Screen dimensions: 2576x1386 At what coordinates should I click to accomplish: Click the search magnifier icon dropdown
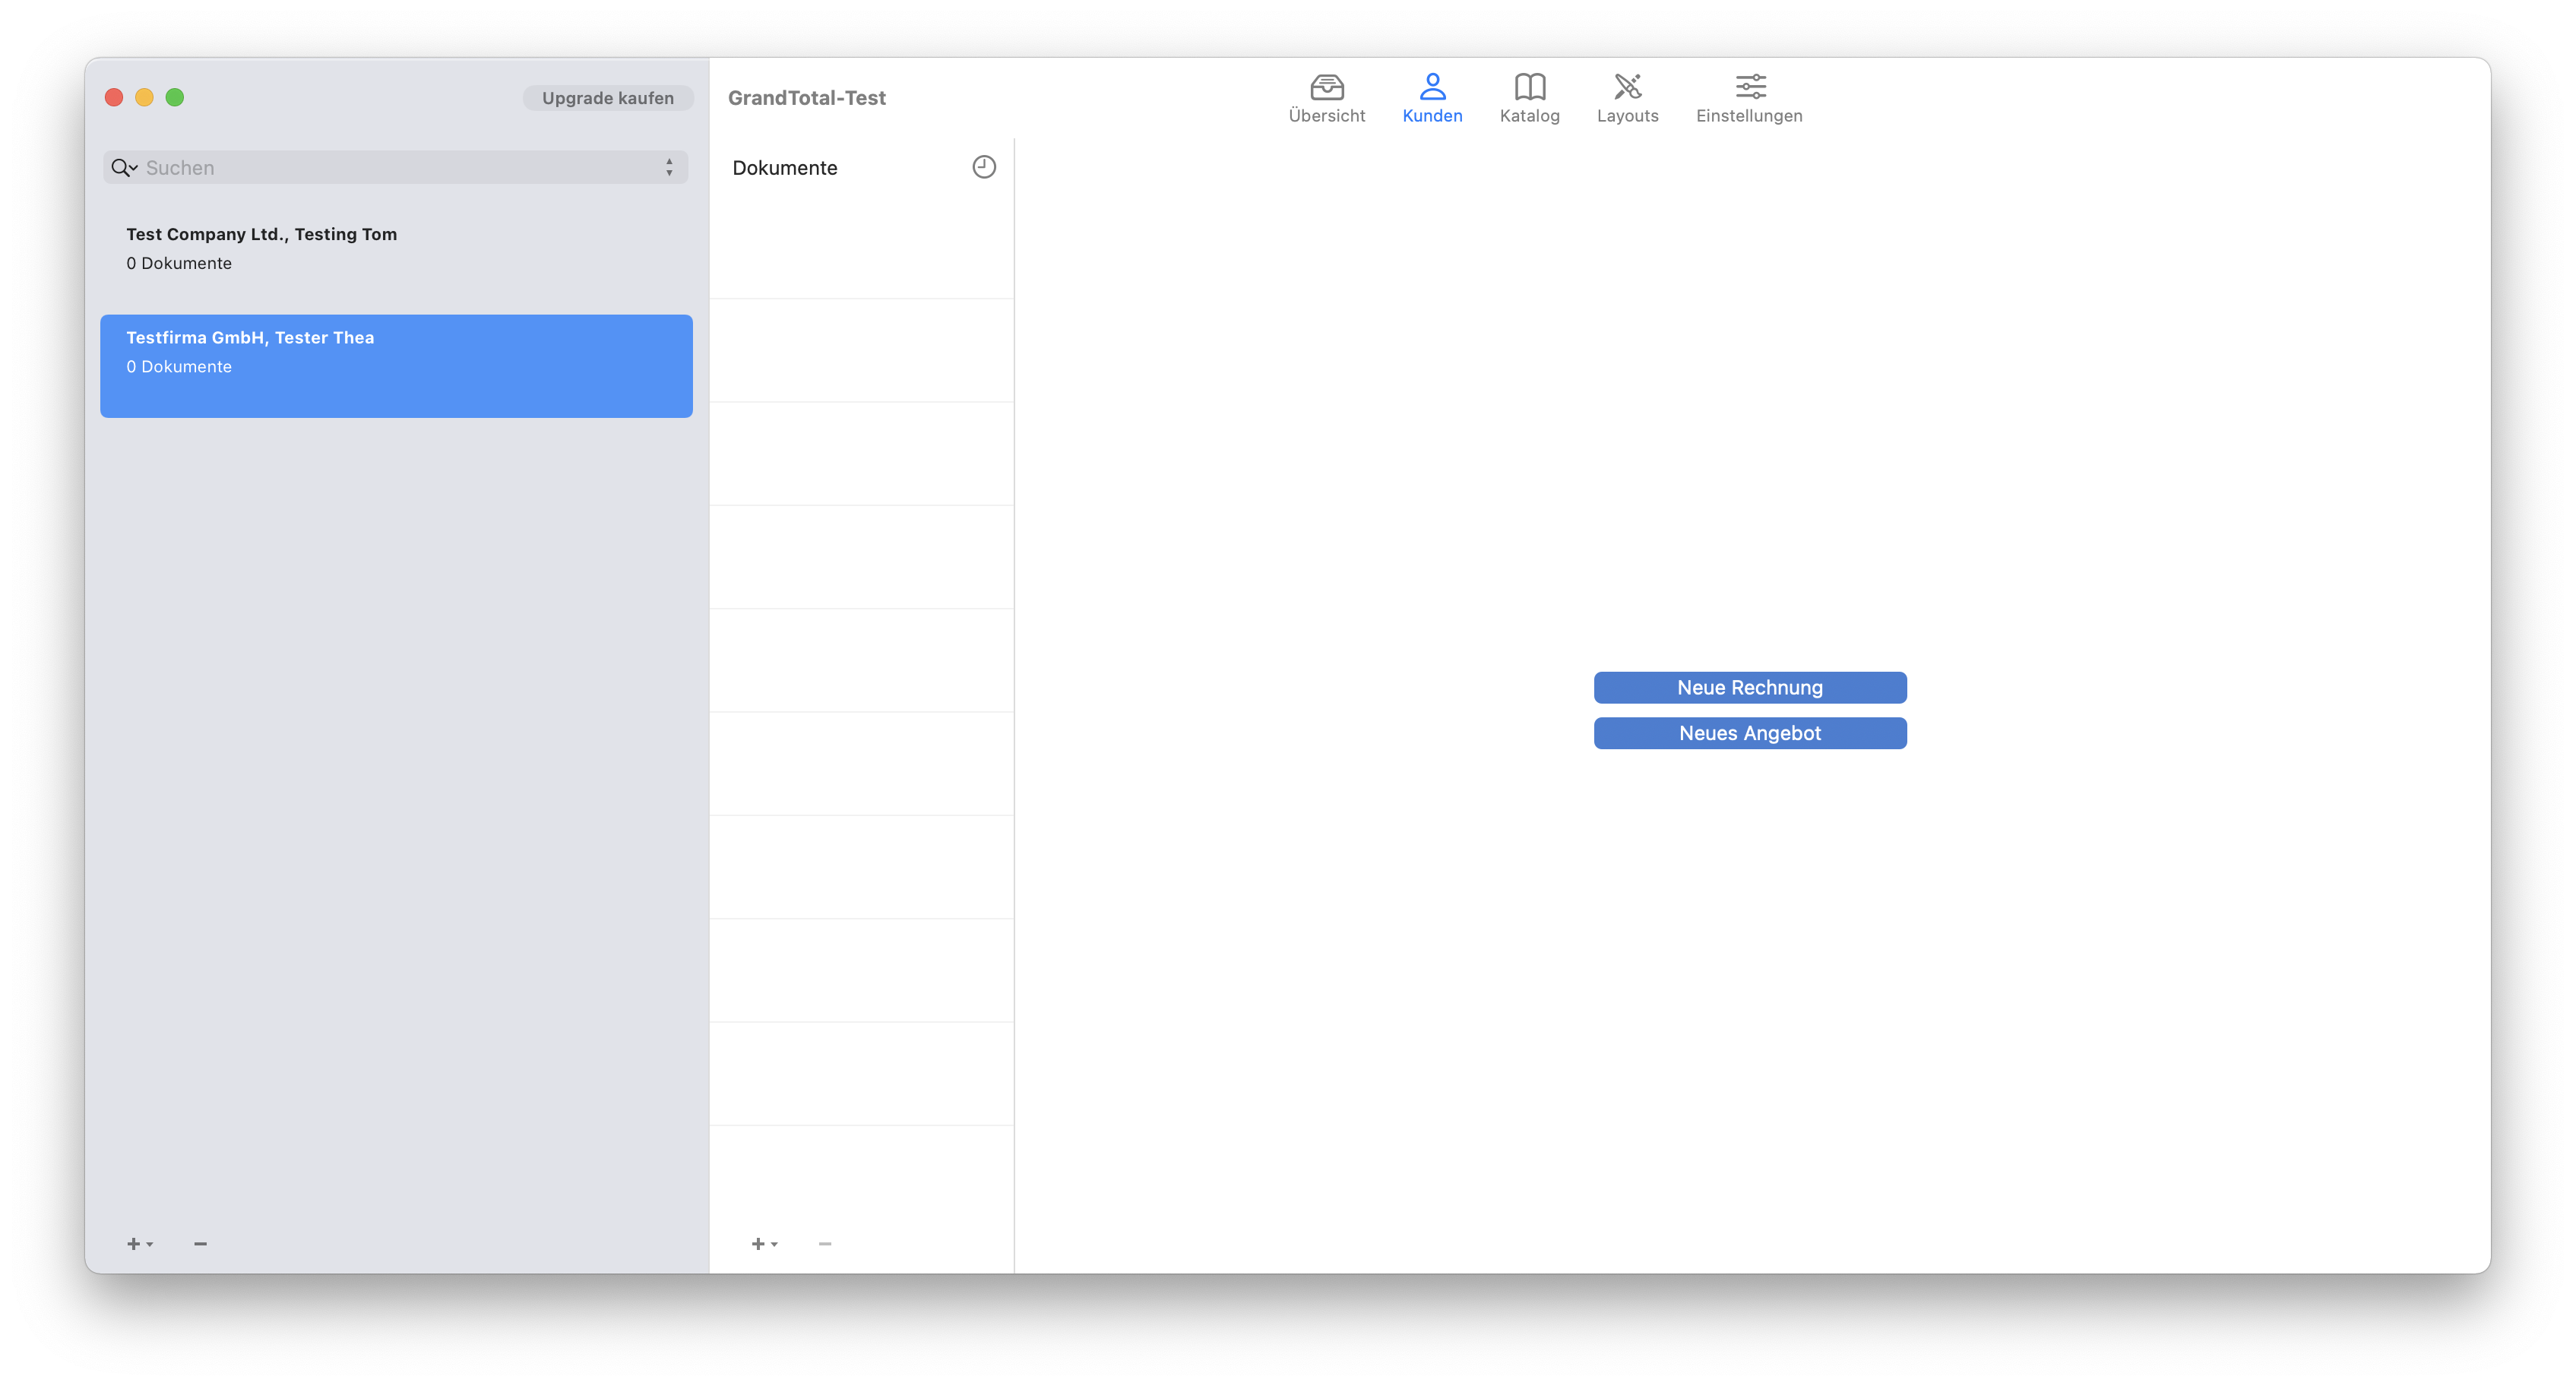coord(124,168)
